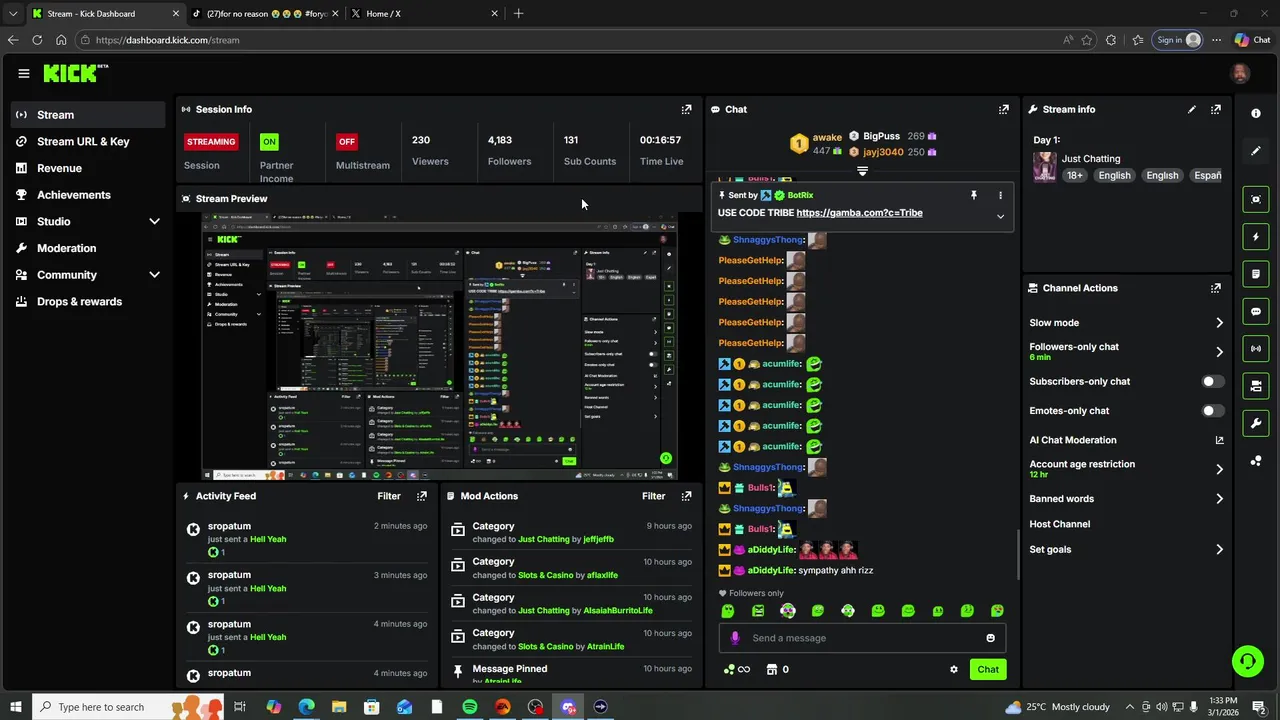Toggle Emotes-only chat switch
1280x720 pixels.
click(1212, 411)
